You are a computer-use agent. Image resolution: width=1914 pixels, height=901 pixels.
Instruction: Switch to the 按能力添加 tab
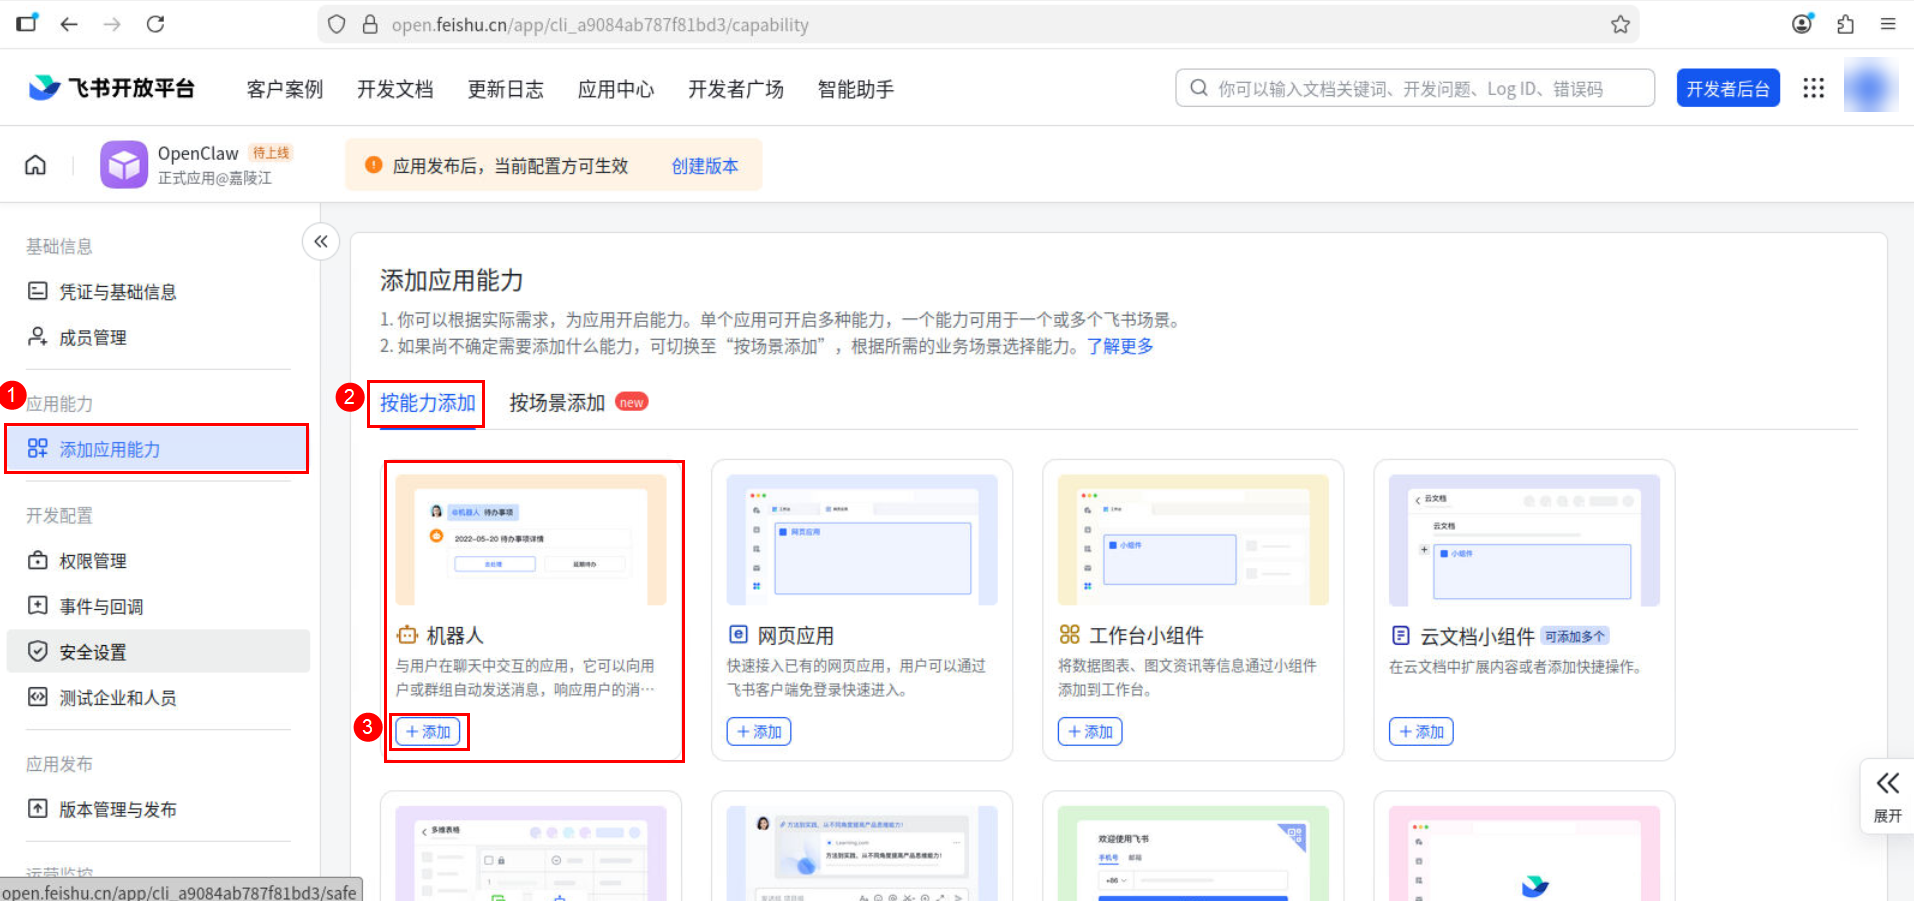pyautogui.click(x=427, y=403)
